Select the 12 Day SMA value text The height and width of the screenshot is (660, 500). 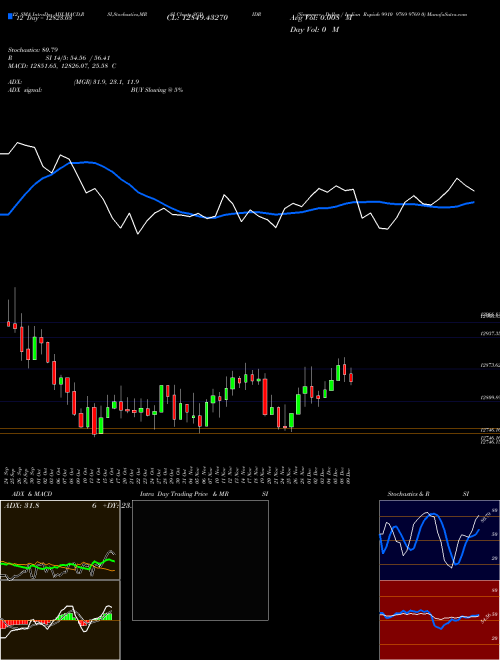pyautogui.click(x=43, y=19)
